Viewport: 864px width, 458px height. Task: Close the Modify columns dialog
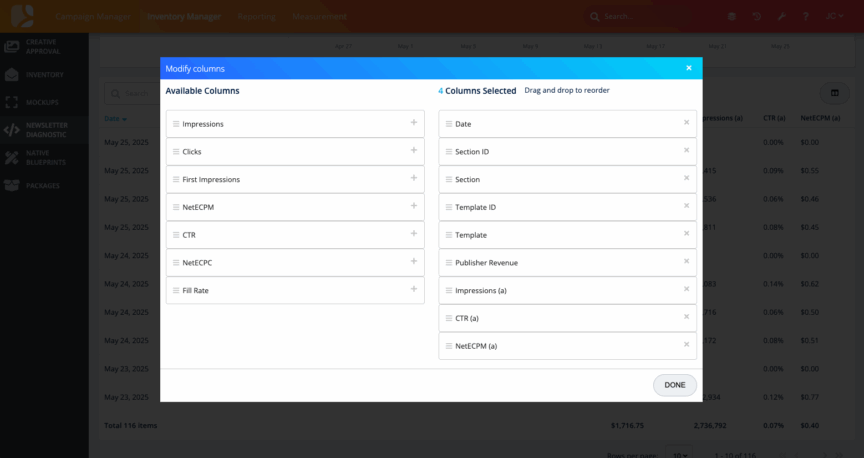[x=688, y=68]
